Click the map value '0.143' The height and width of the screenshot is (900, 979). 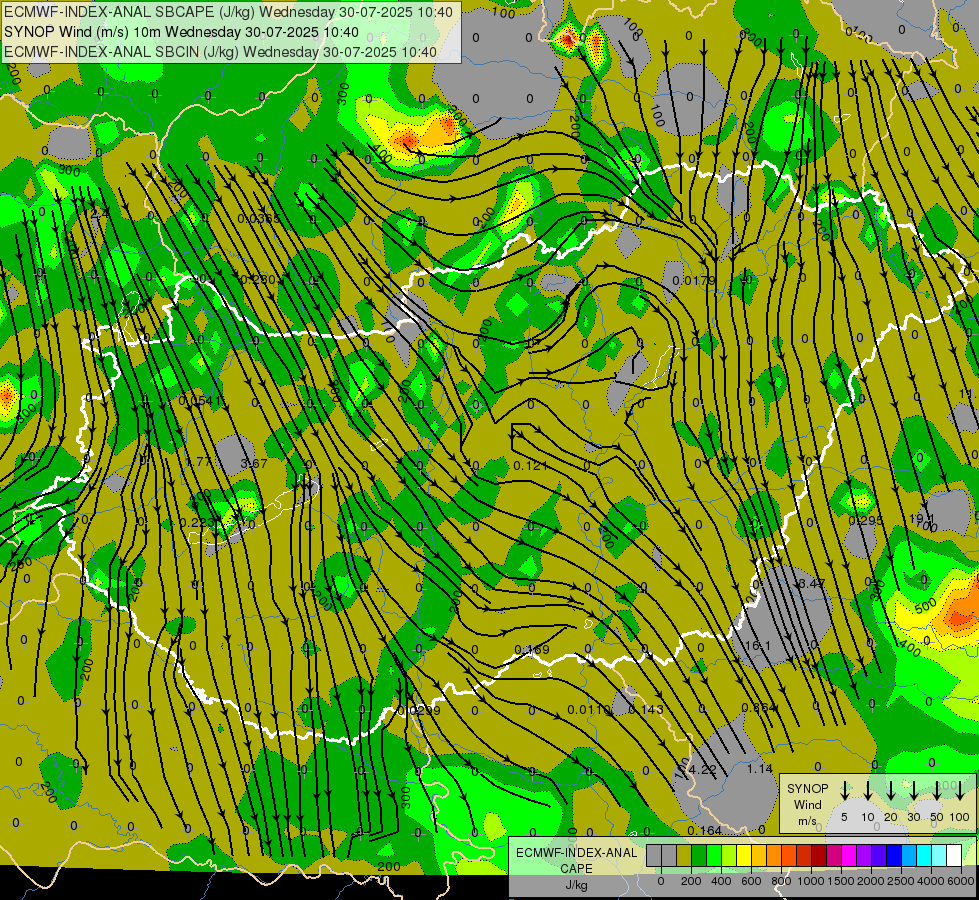646,709
